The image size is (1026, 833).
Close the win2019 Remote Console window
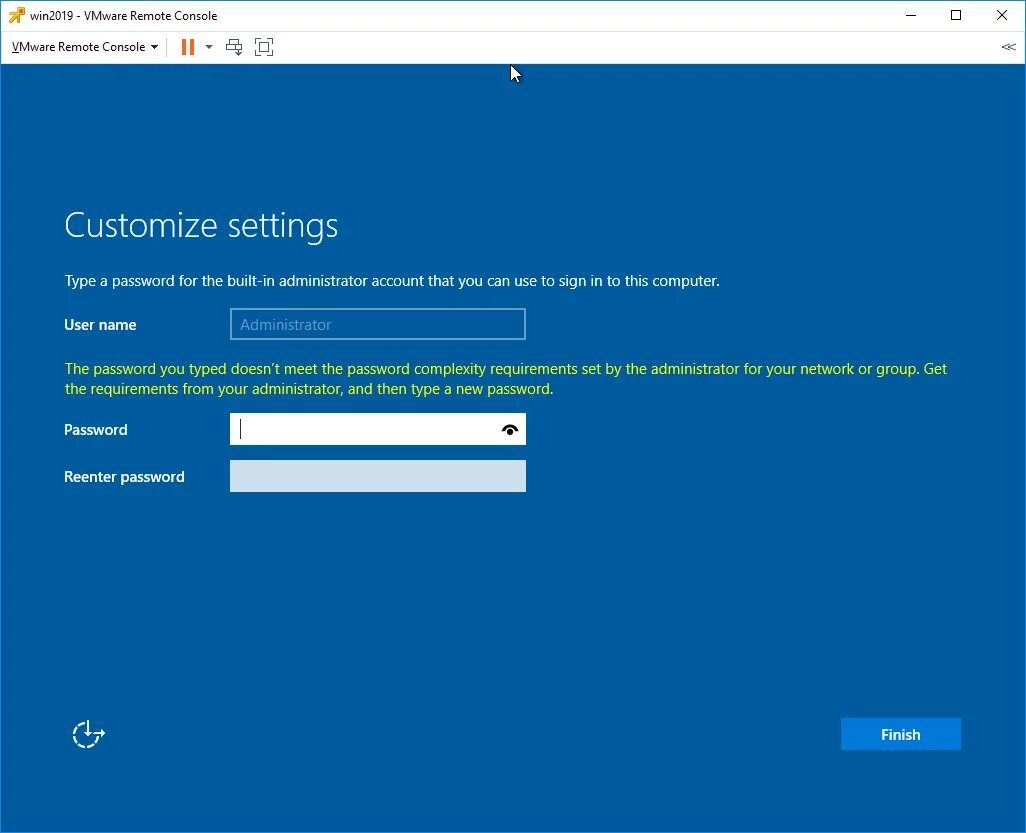point(1002,15)
